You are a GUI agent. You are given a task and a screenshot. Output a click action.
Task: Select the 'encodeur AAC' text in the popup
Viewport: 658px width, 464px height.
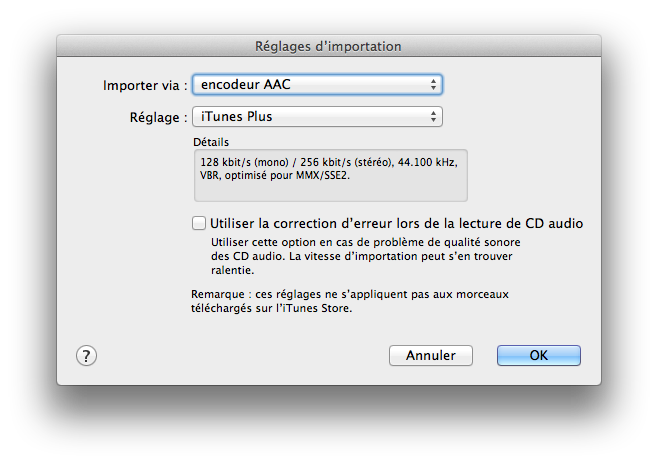246,85
